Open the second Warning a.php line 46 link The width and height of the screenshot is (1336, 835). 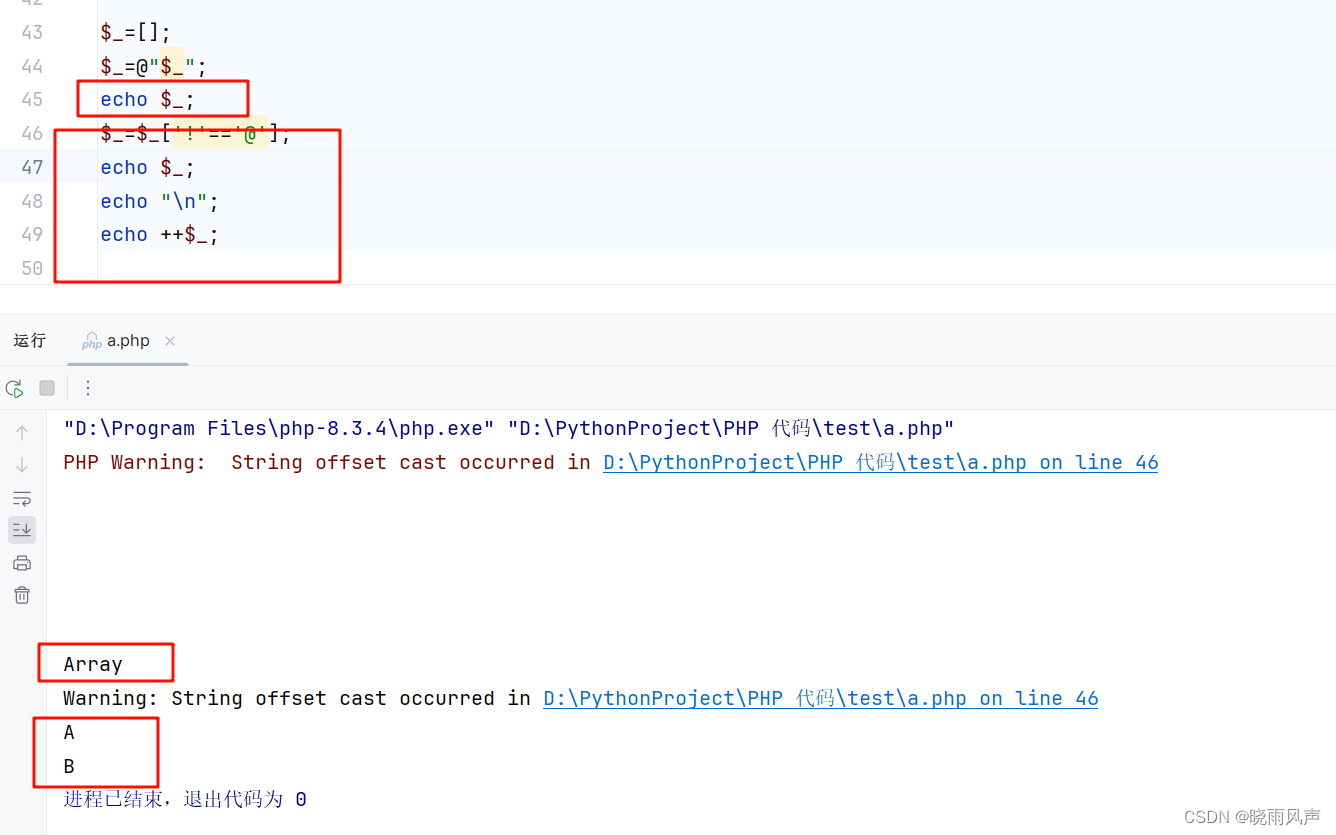tap(820, 698)
